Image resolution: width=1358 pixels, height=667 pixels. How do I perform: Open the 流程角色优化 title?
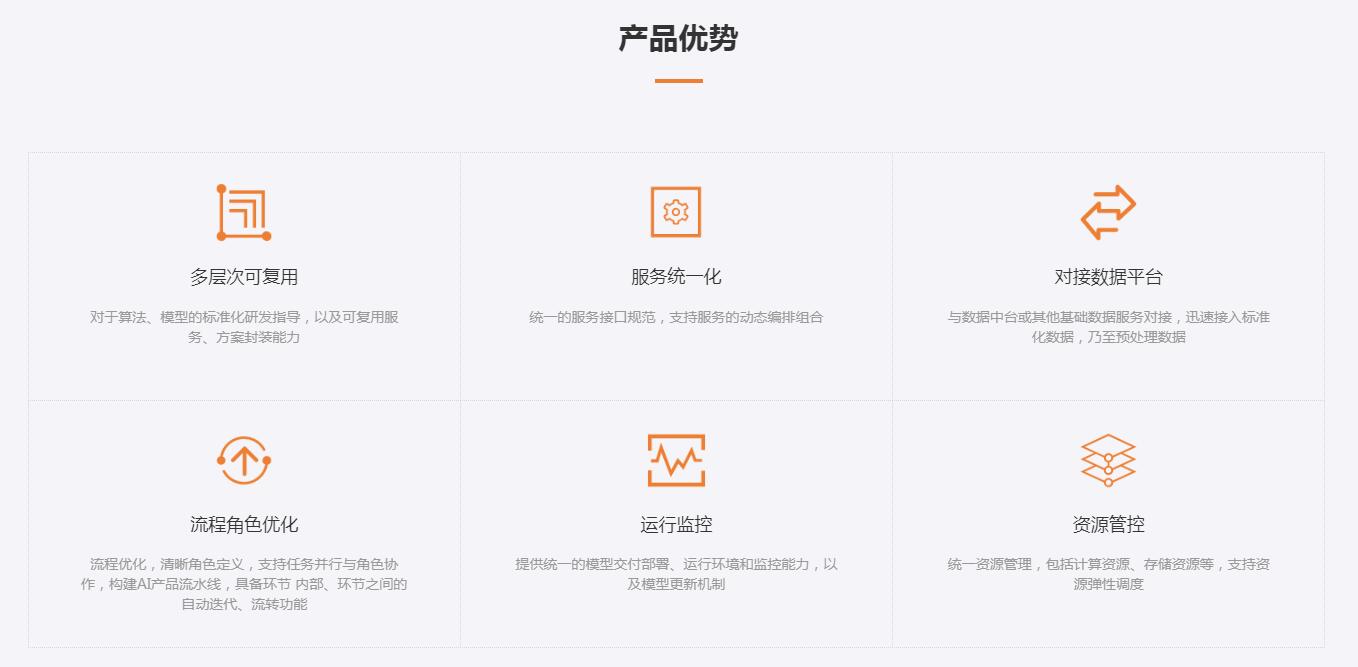[244, 525]
